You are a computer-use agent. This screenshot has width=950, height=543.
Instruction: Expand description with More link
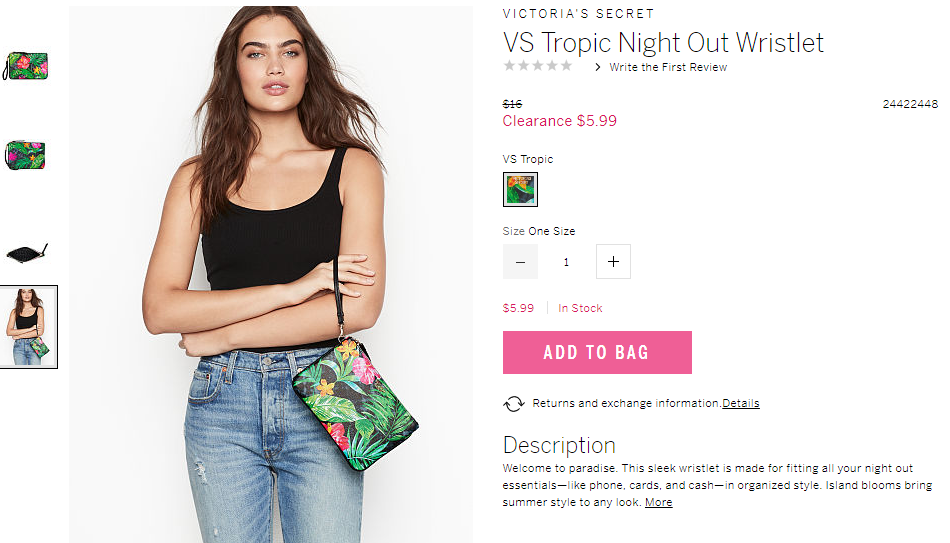(659, 502)
